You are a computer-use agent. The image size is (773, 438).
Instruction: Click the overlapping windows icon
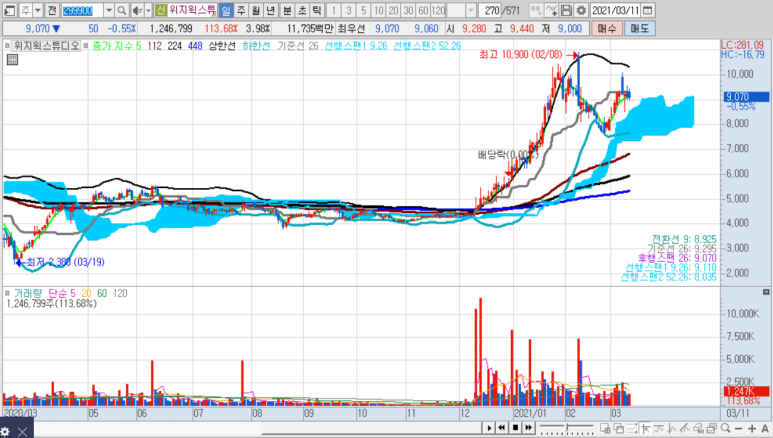(x=618, y=428)
